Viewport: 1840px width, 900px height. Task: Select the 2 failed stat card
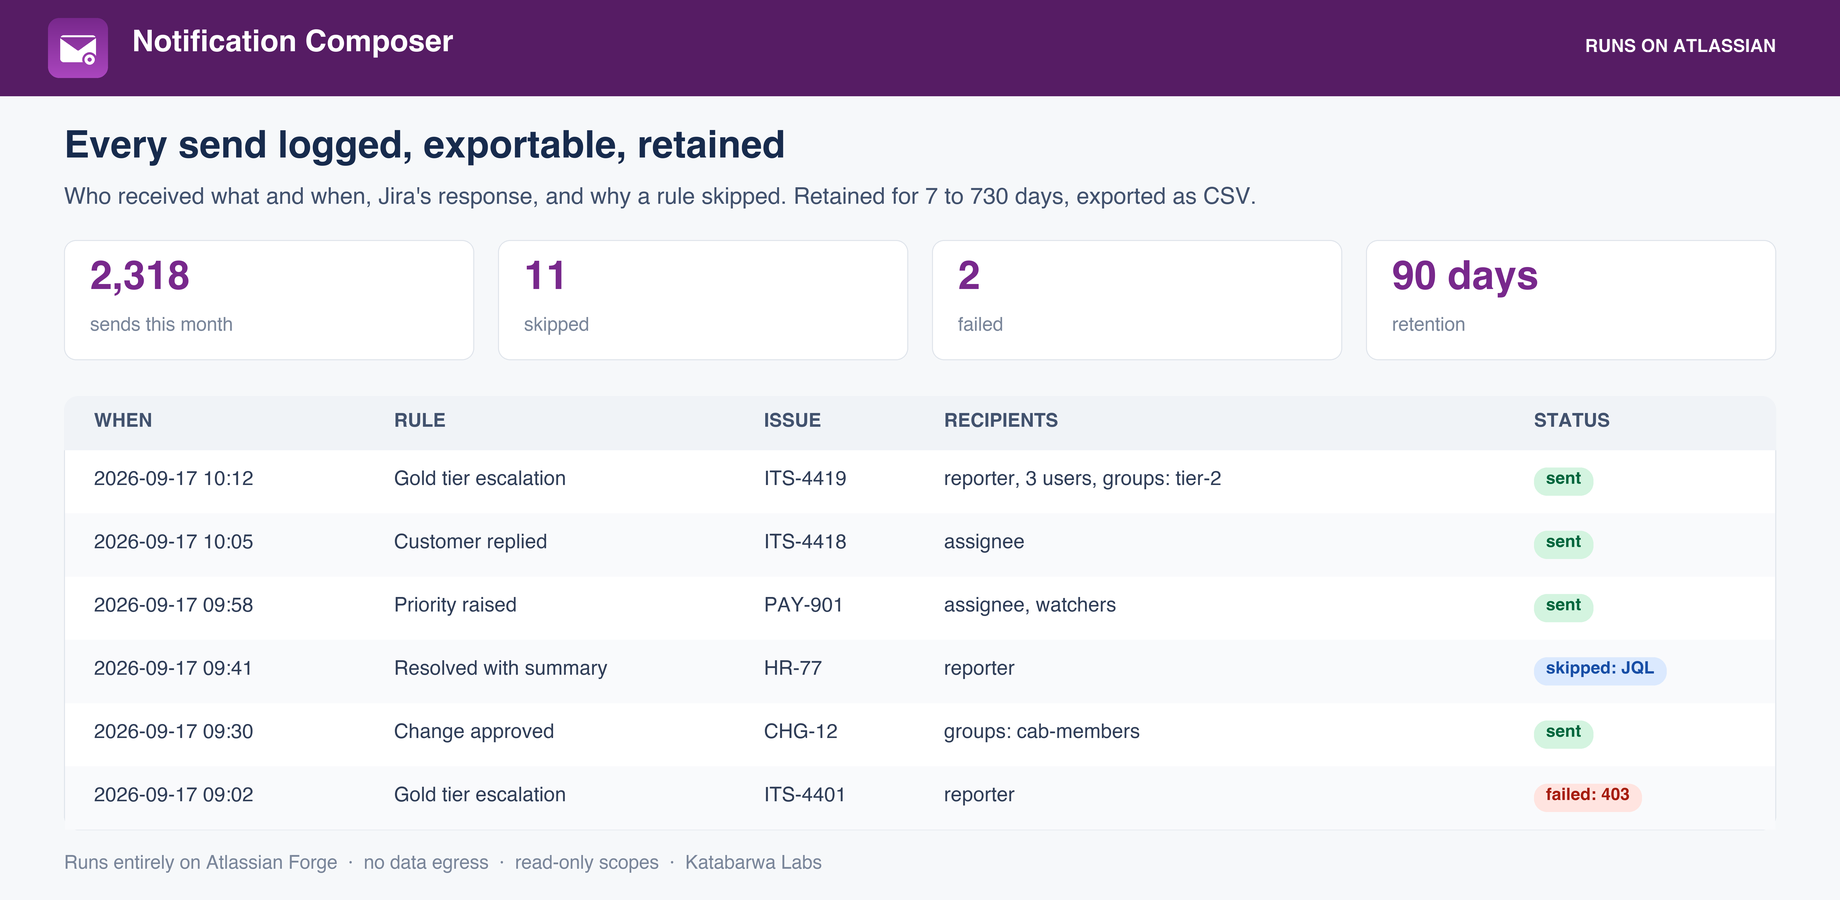coord(1137,300)
